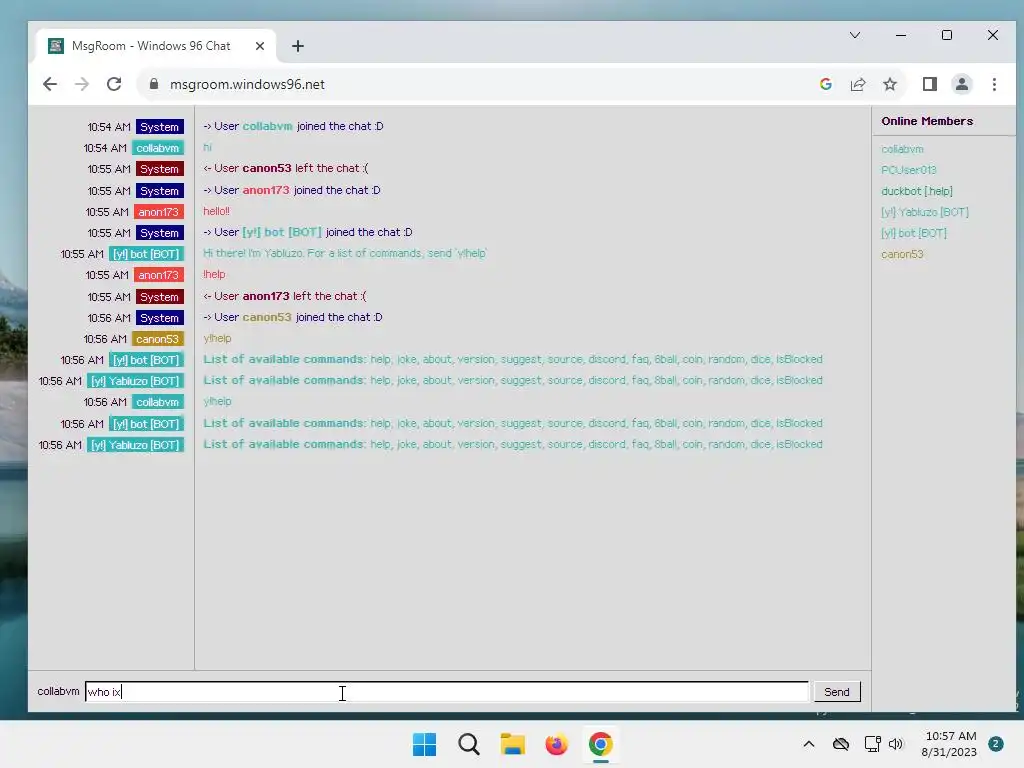Open the volume tray icon
1024x768 pixels.
896,744
